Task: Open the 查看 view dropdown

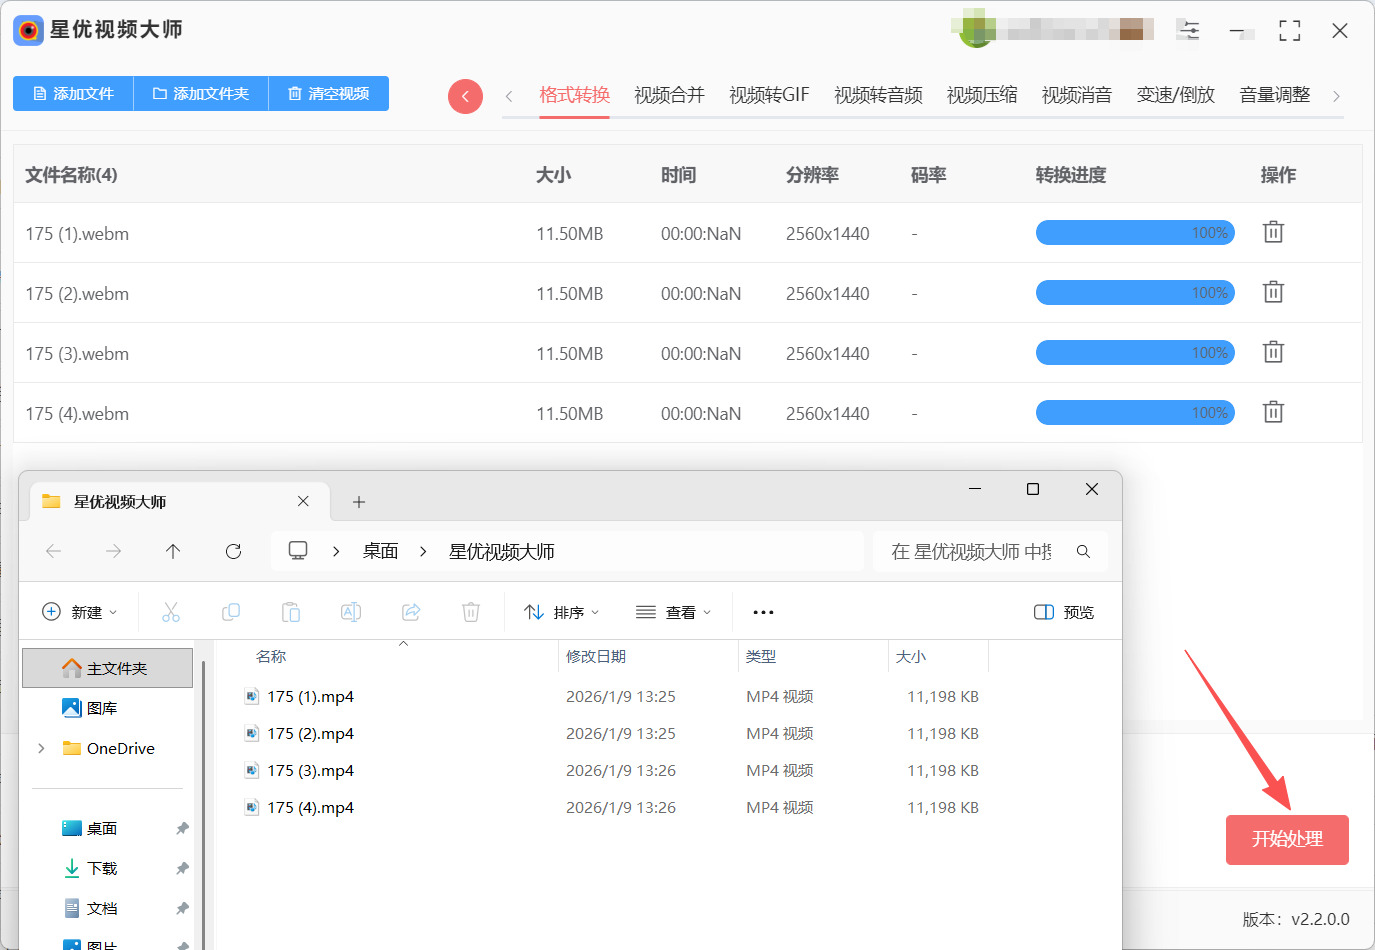Action: click(x=674, y=612)
